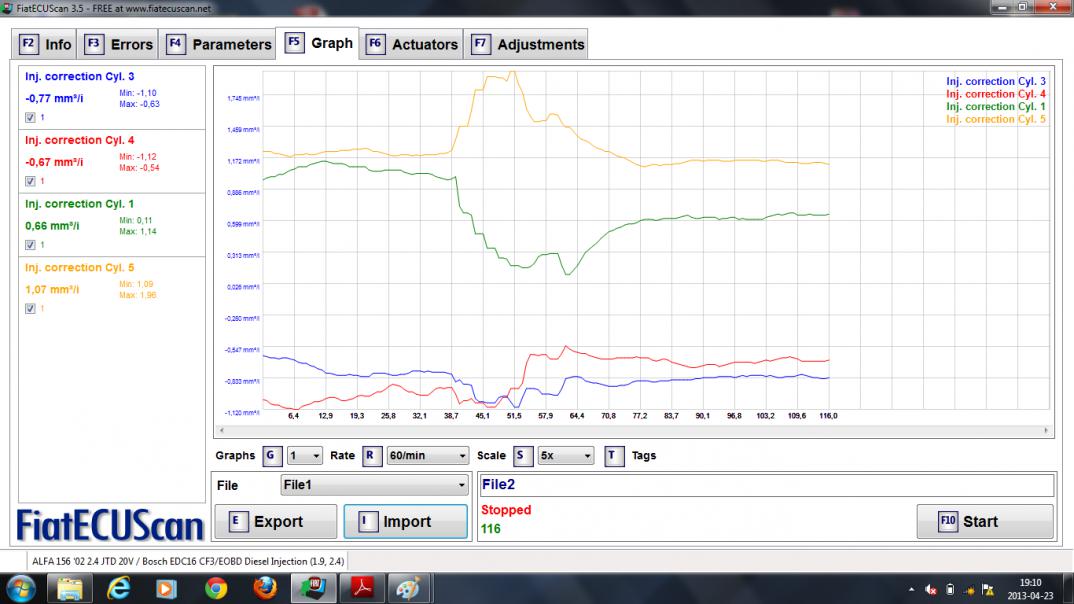
Task: Disable the Inj. correction Cyl. 1 checkbox
Action: coord(30,244)
